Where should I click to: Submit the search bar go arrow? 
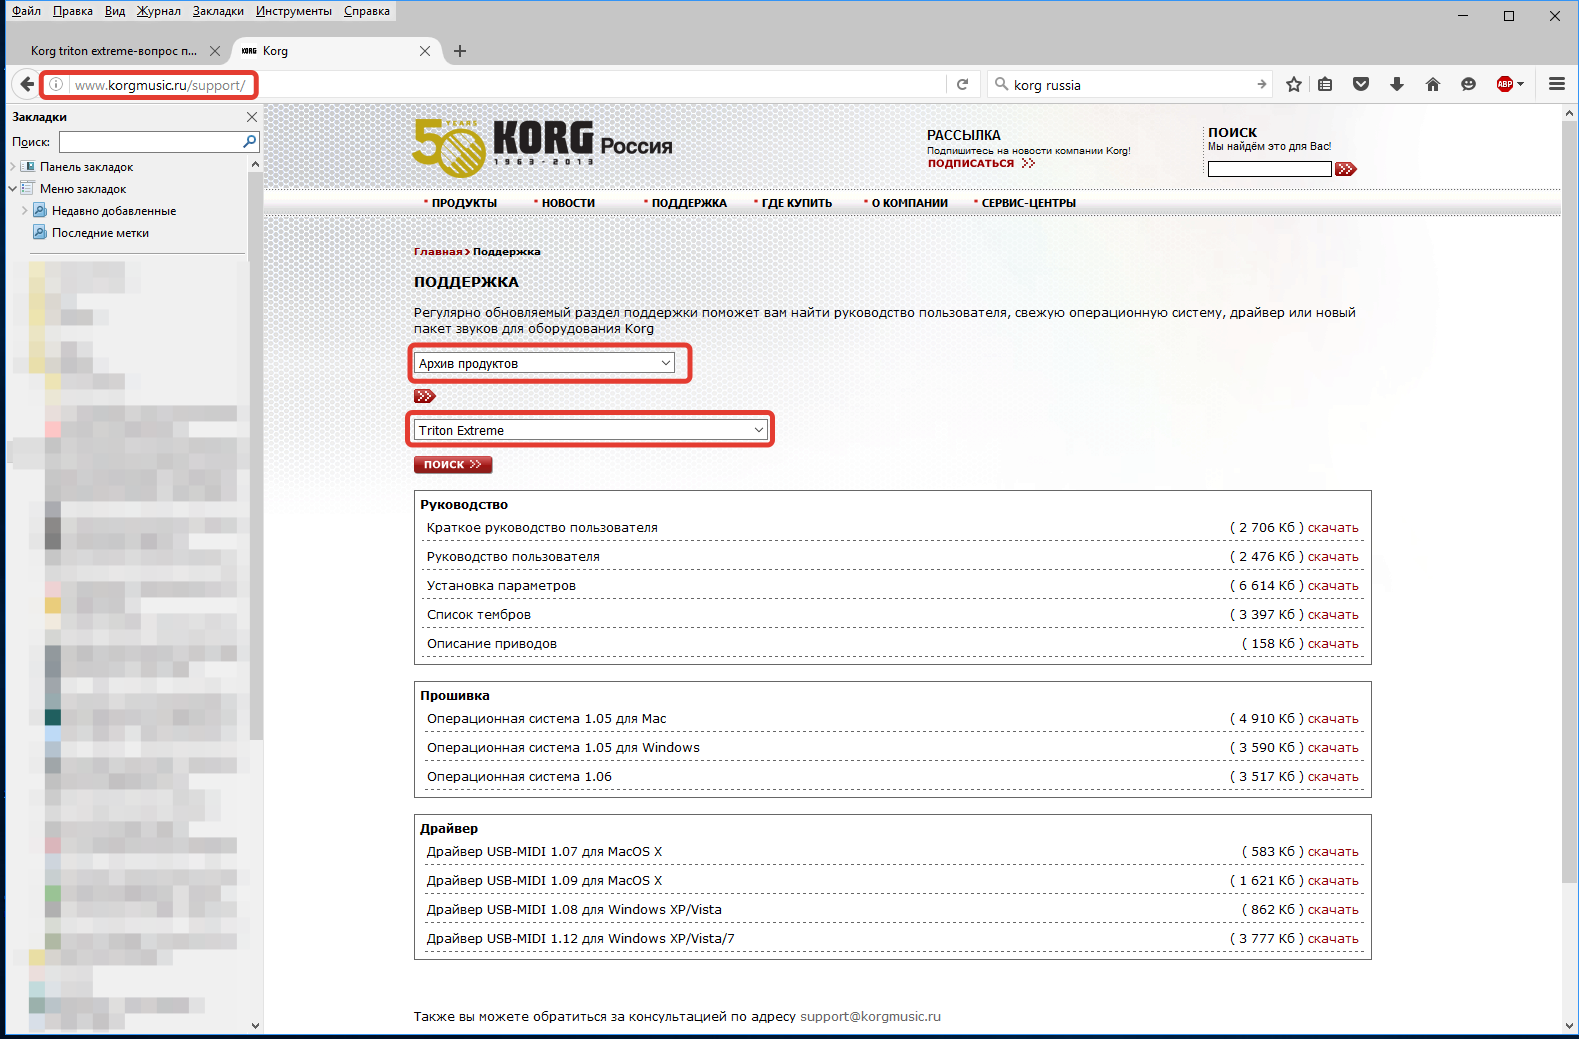1262,85
